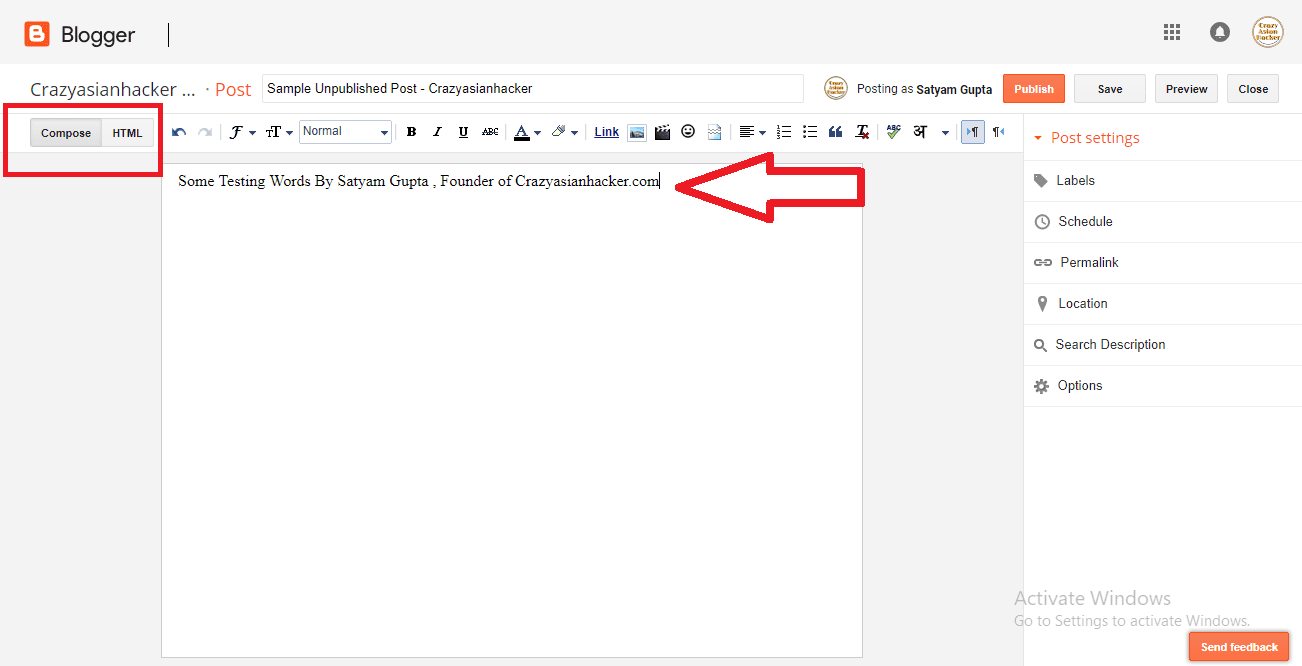
Task: Open the text alignment dropdown
Action: (x=750, y=131)
